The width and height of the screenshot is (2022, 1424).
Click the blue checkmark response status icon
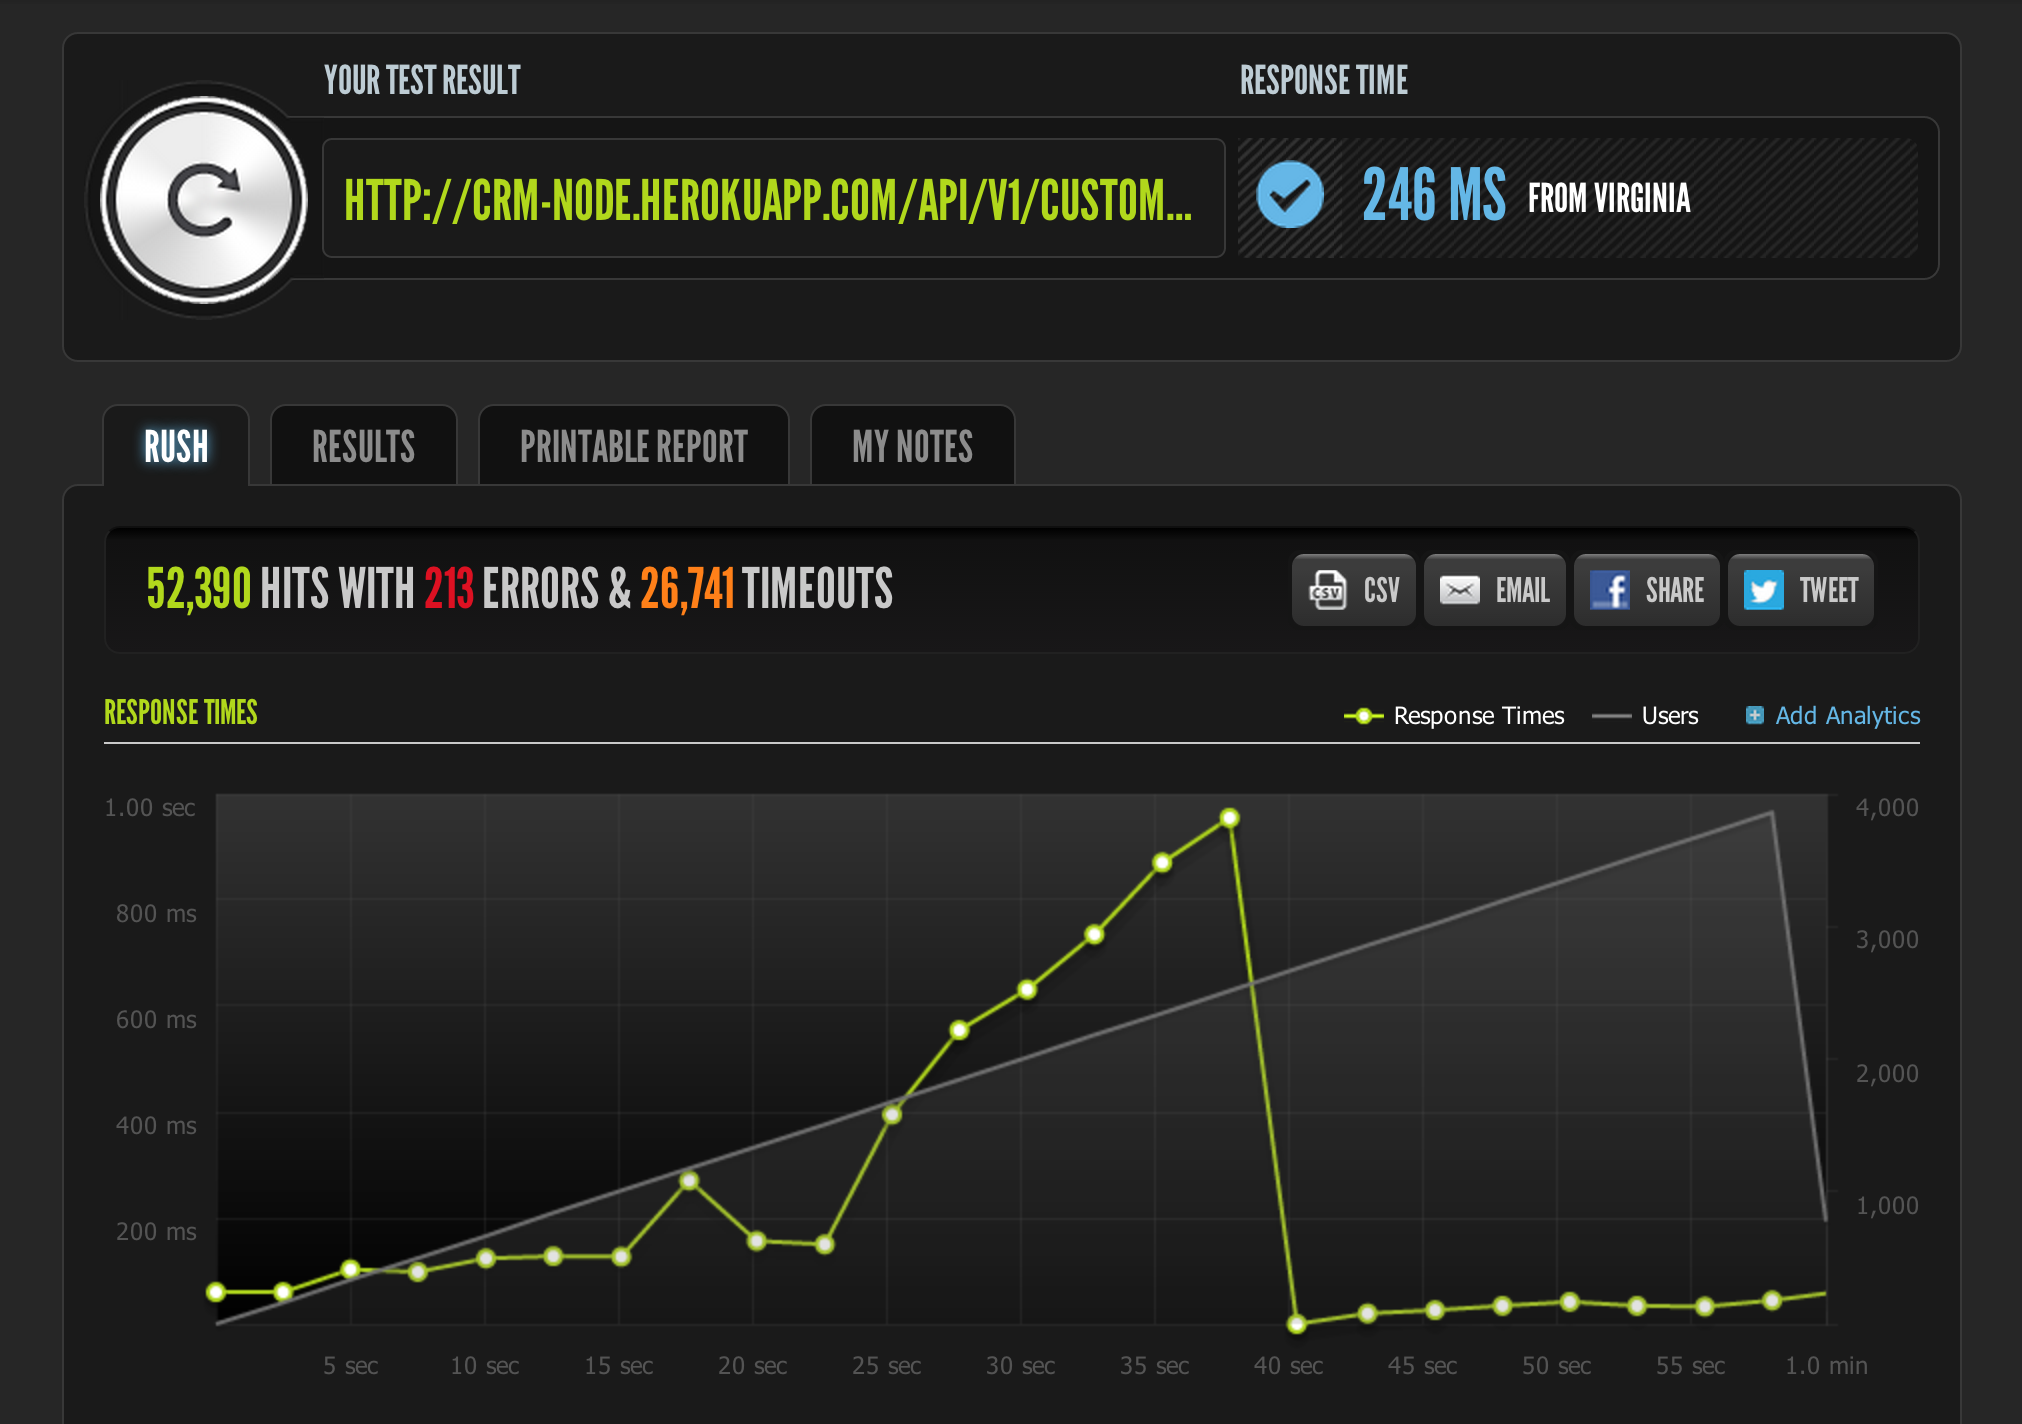(x=1290, y=195)
